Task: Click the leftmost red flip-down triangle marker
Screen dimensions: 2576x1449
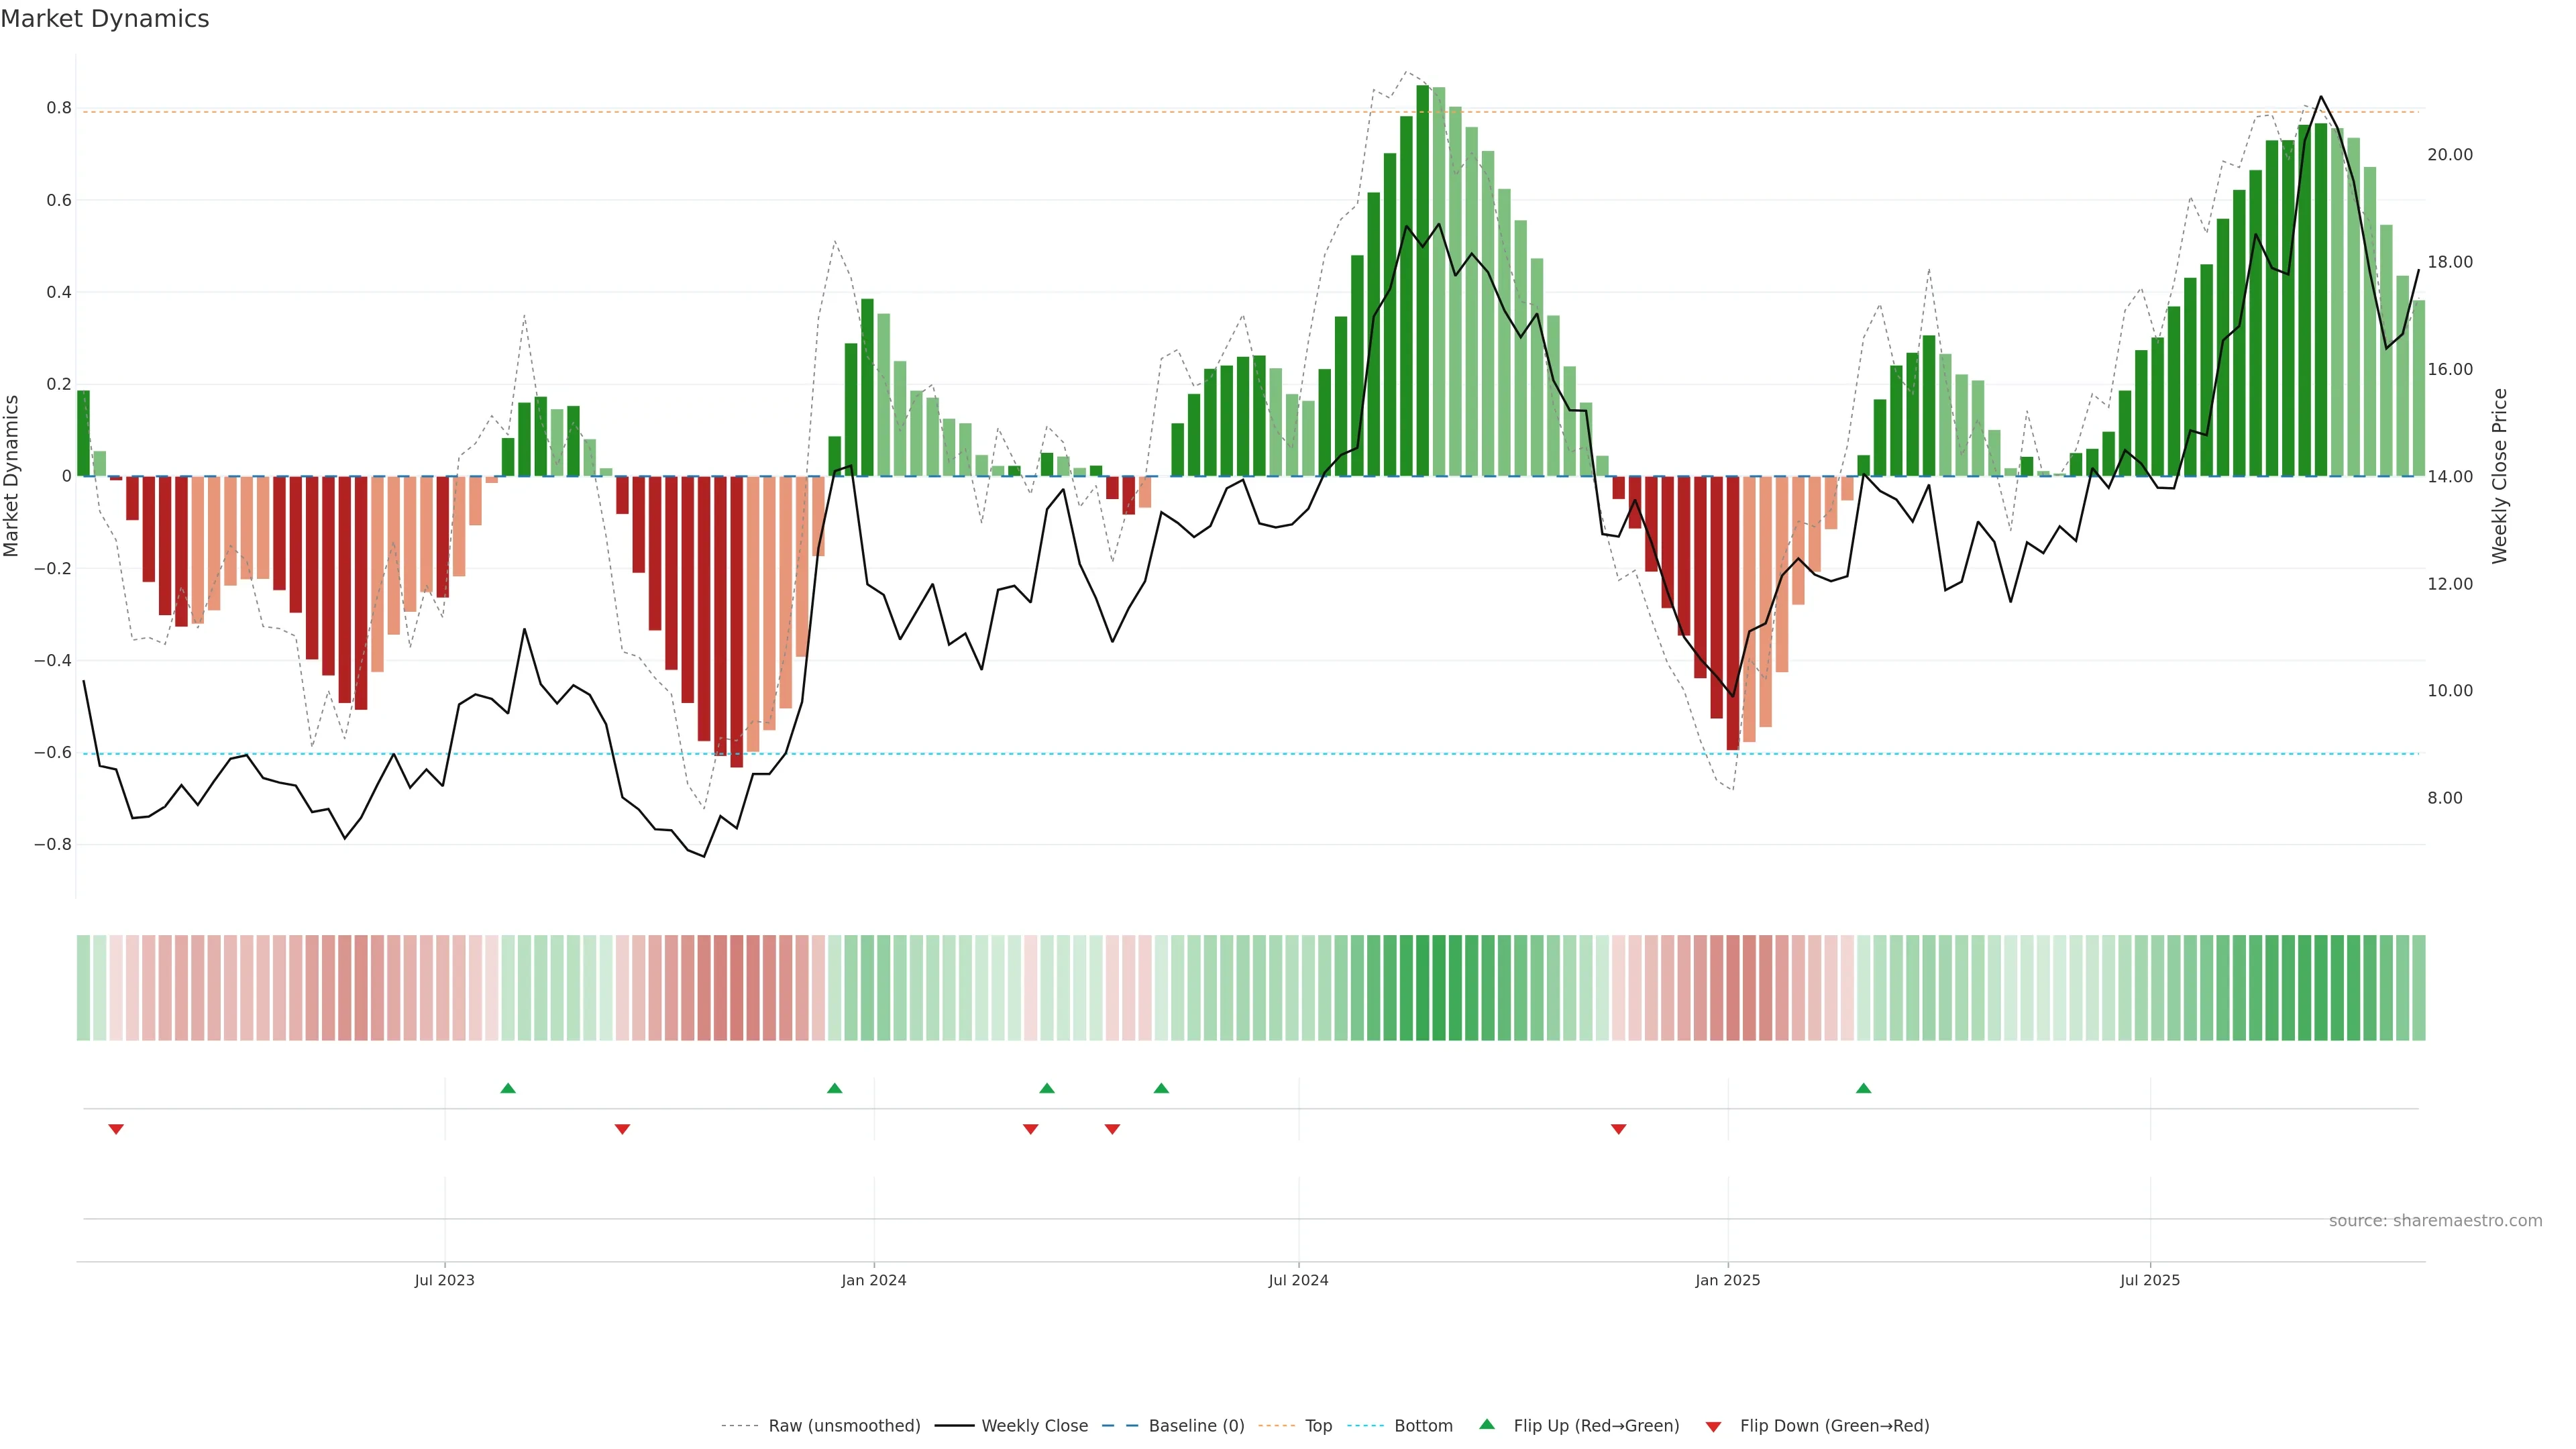Action: point(116,1129)
